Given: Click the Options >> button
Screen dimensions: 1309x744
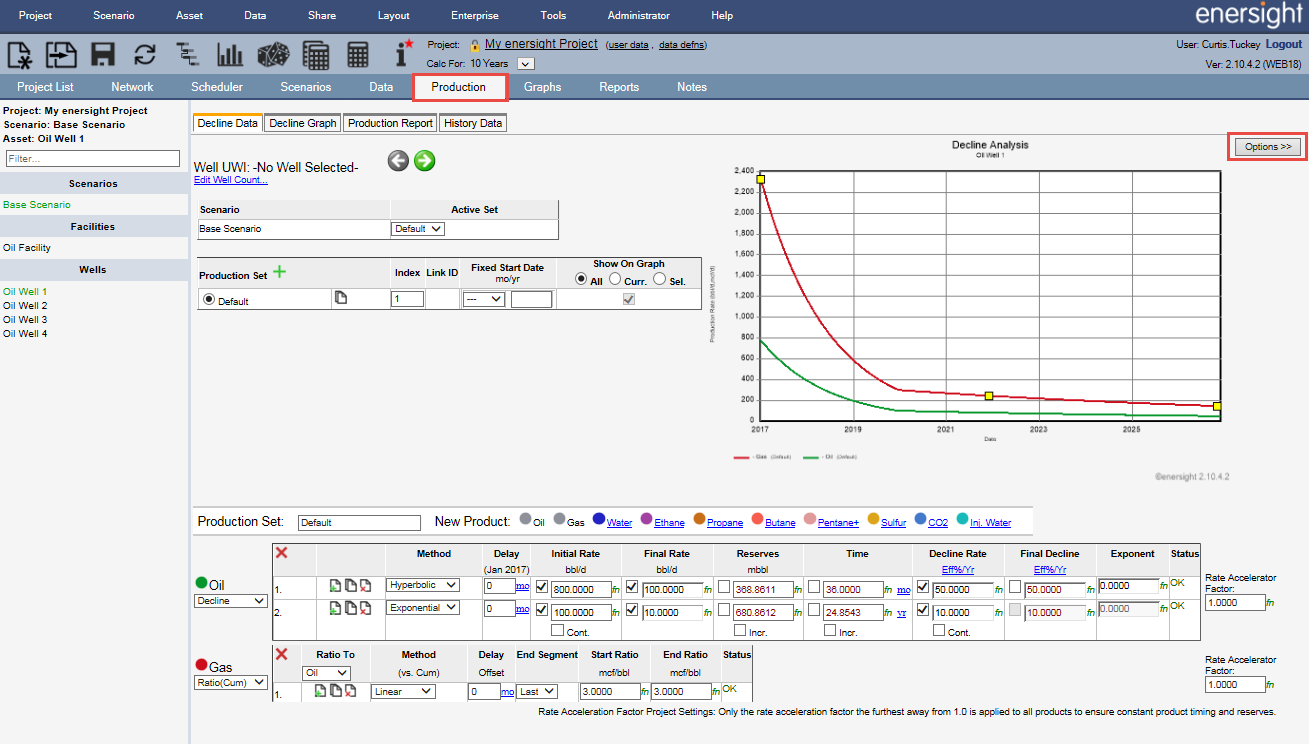Looking at the screenshot, I should click(x=1268, y=147).
